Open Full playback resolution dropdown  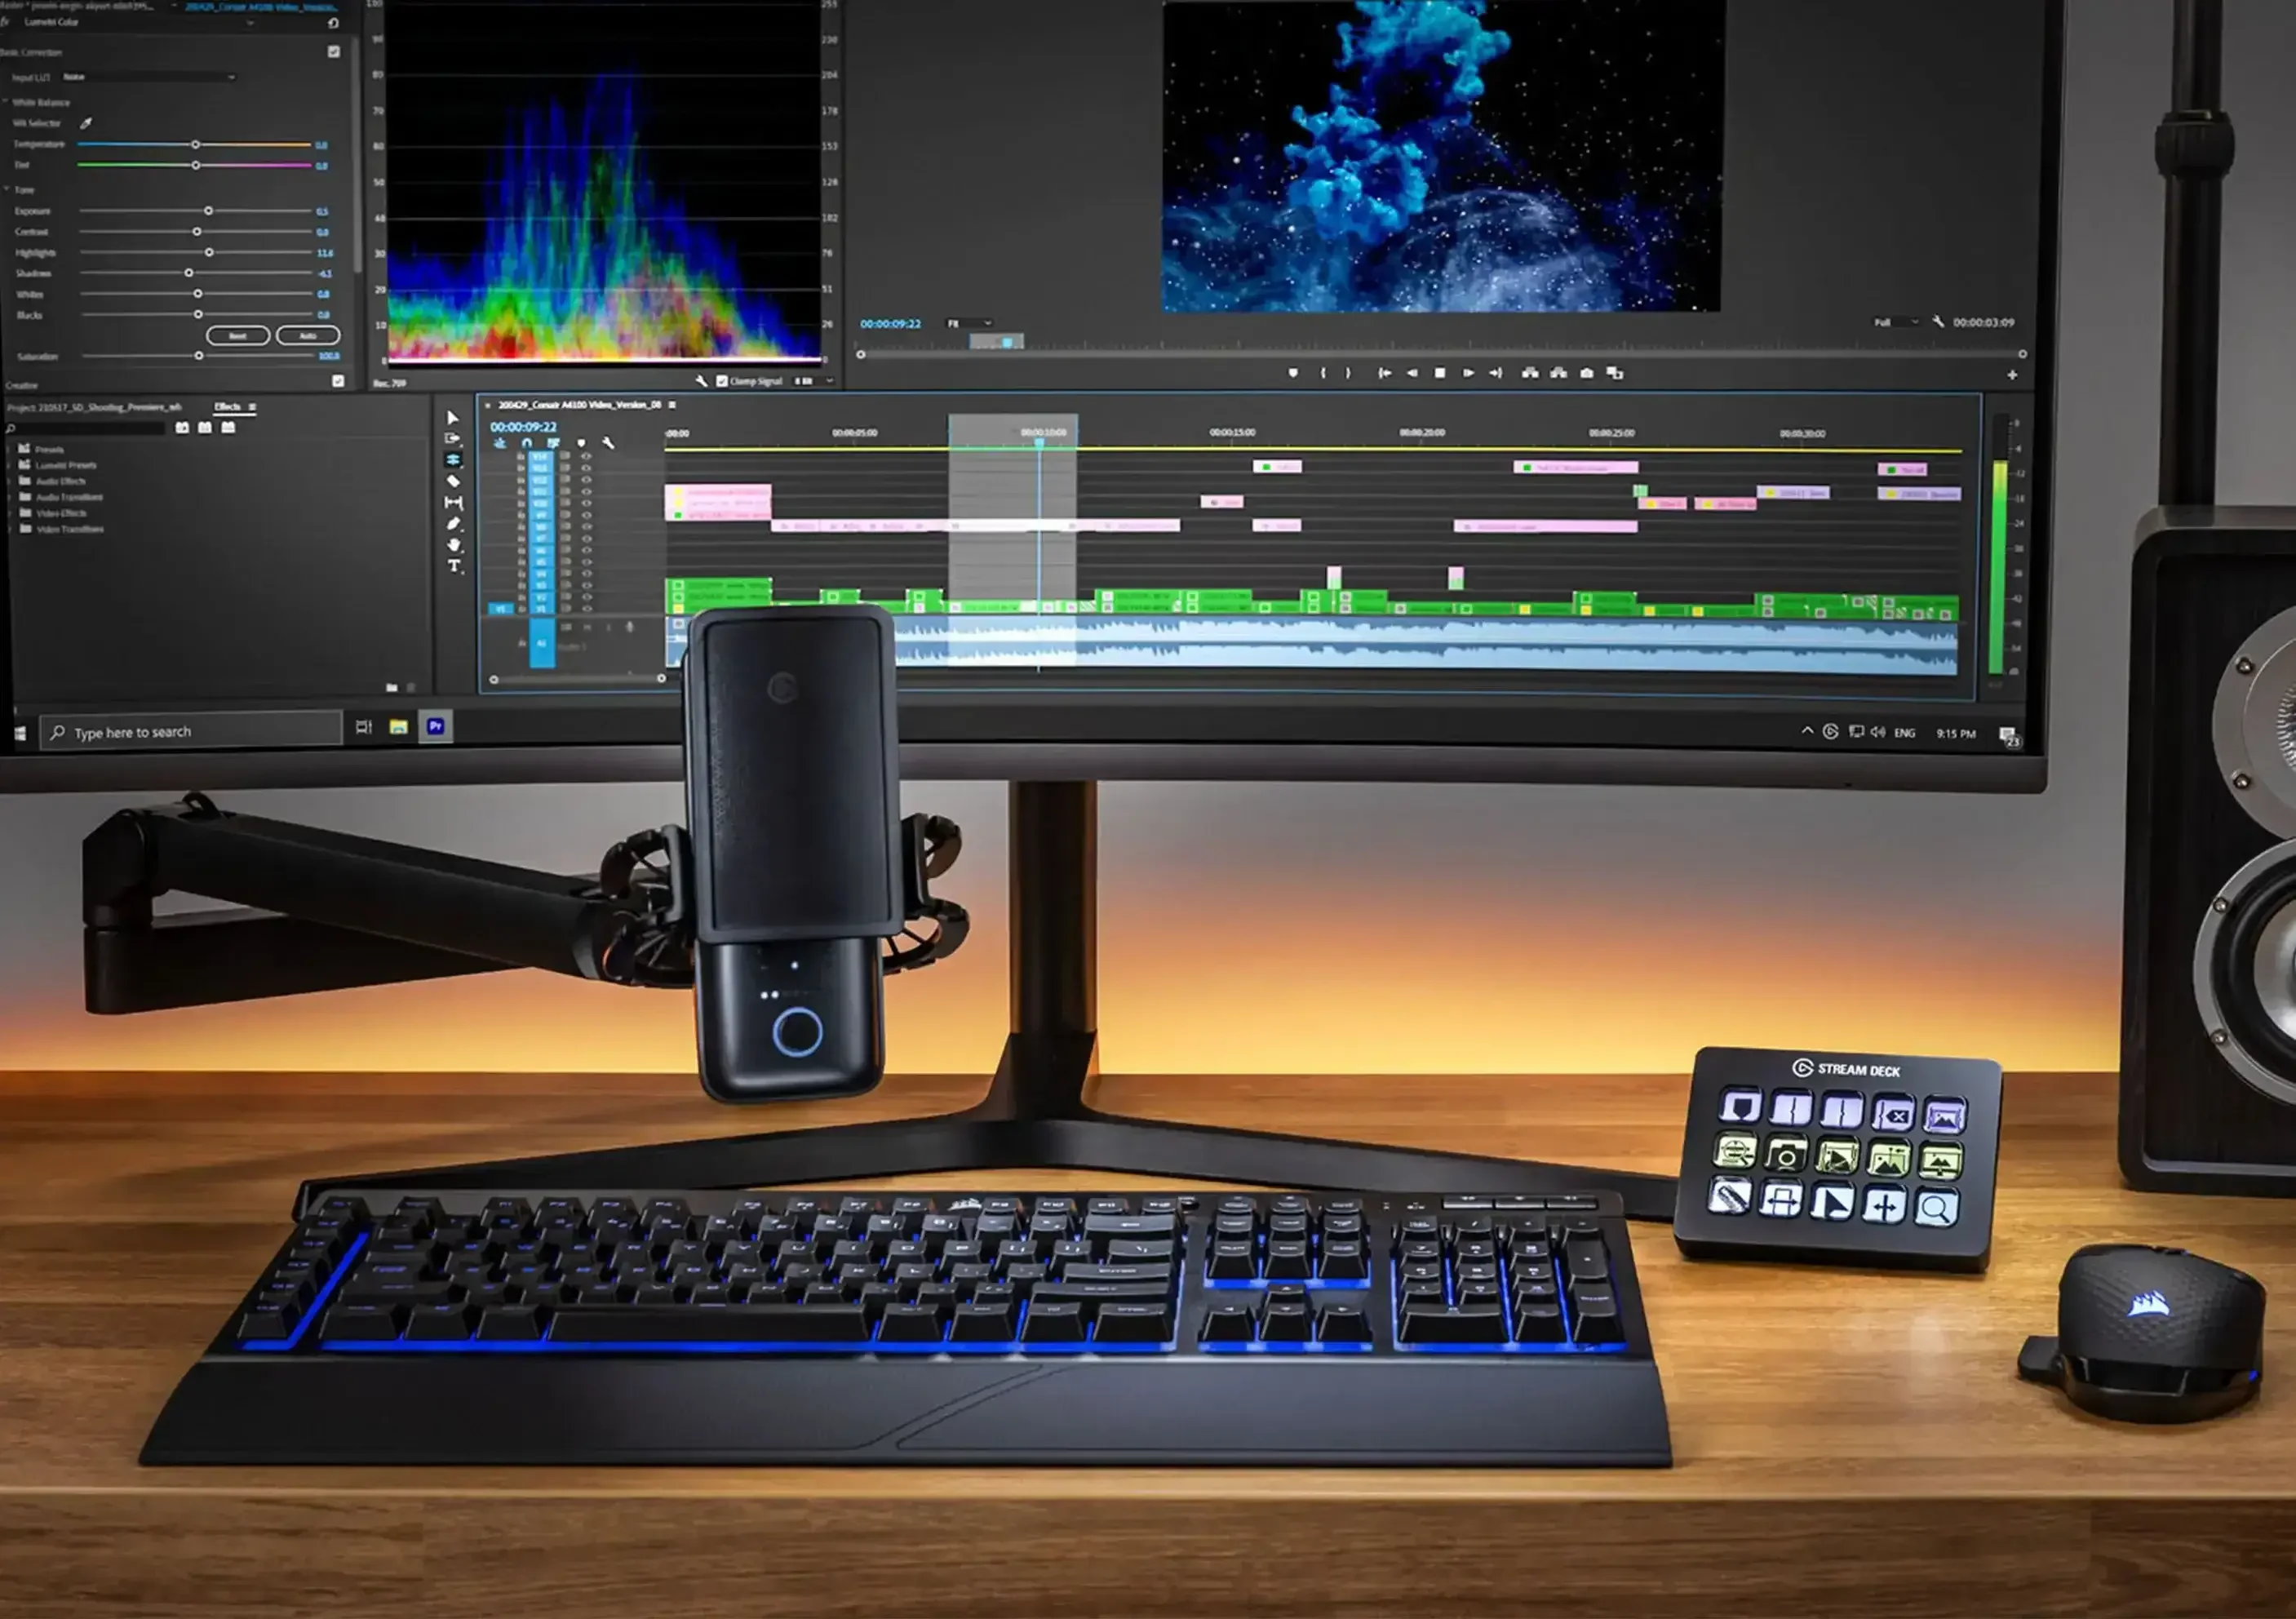coord(1897,322)
